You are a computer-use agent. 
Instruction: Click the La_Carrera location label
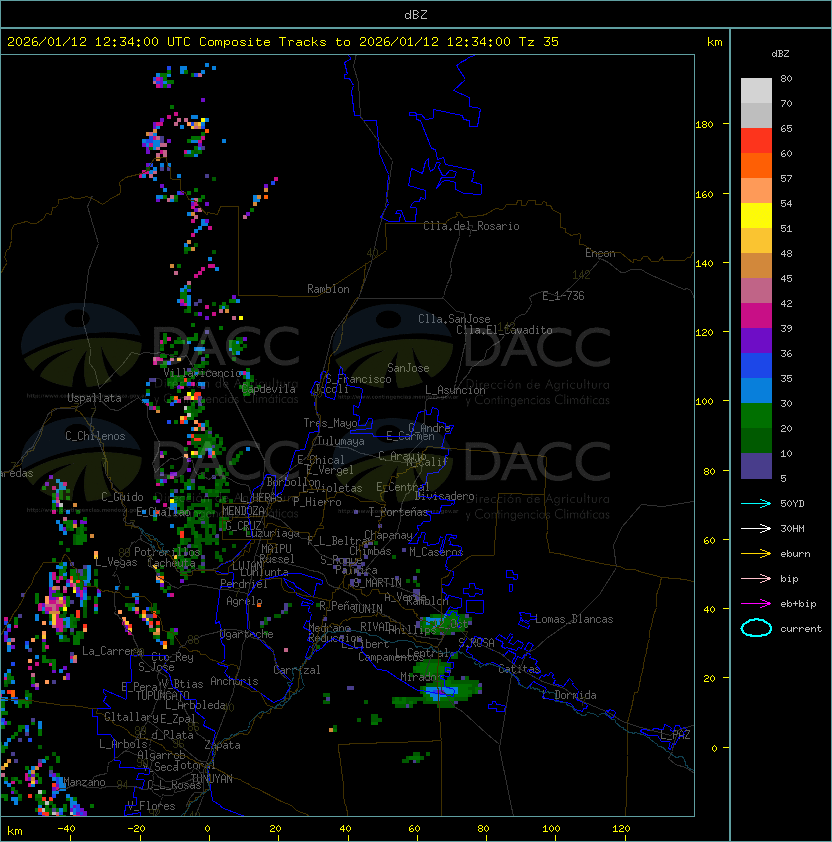coord(112,651)
